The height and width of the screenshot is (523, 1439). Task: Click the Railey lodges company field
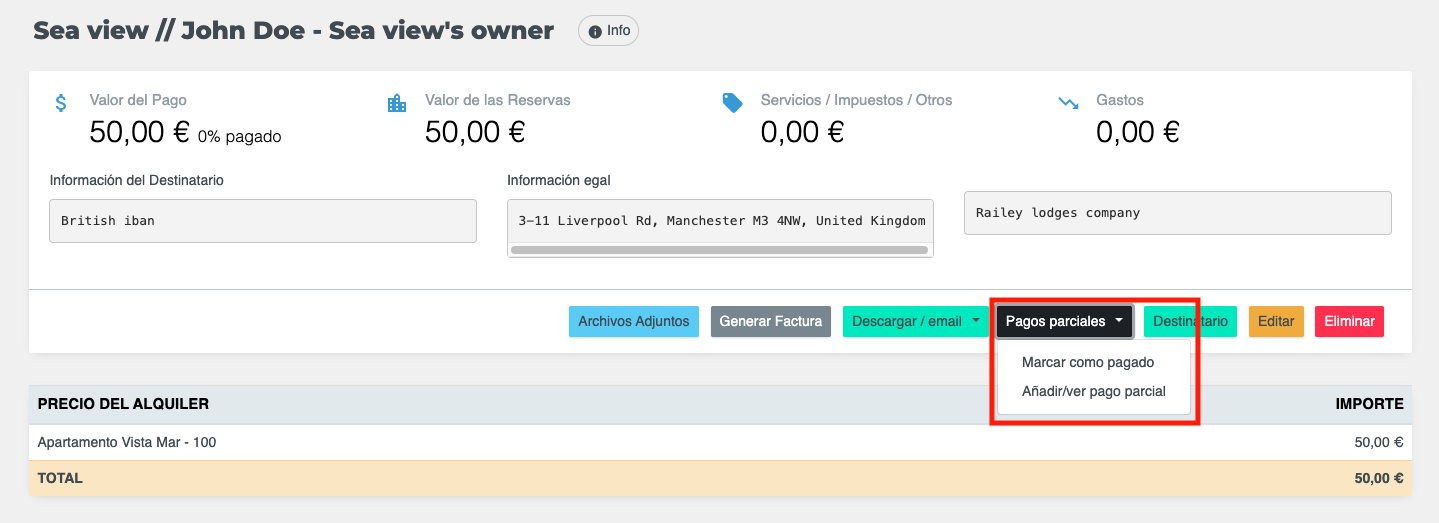1178,213
